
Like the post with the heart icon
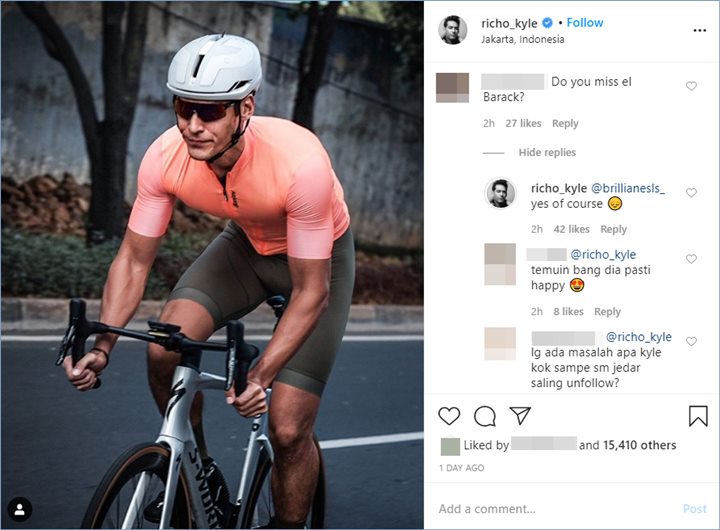[450, 416]
